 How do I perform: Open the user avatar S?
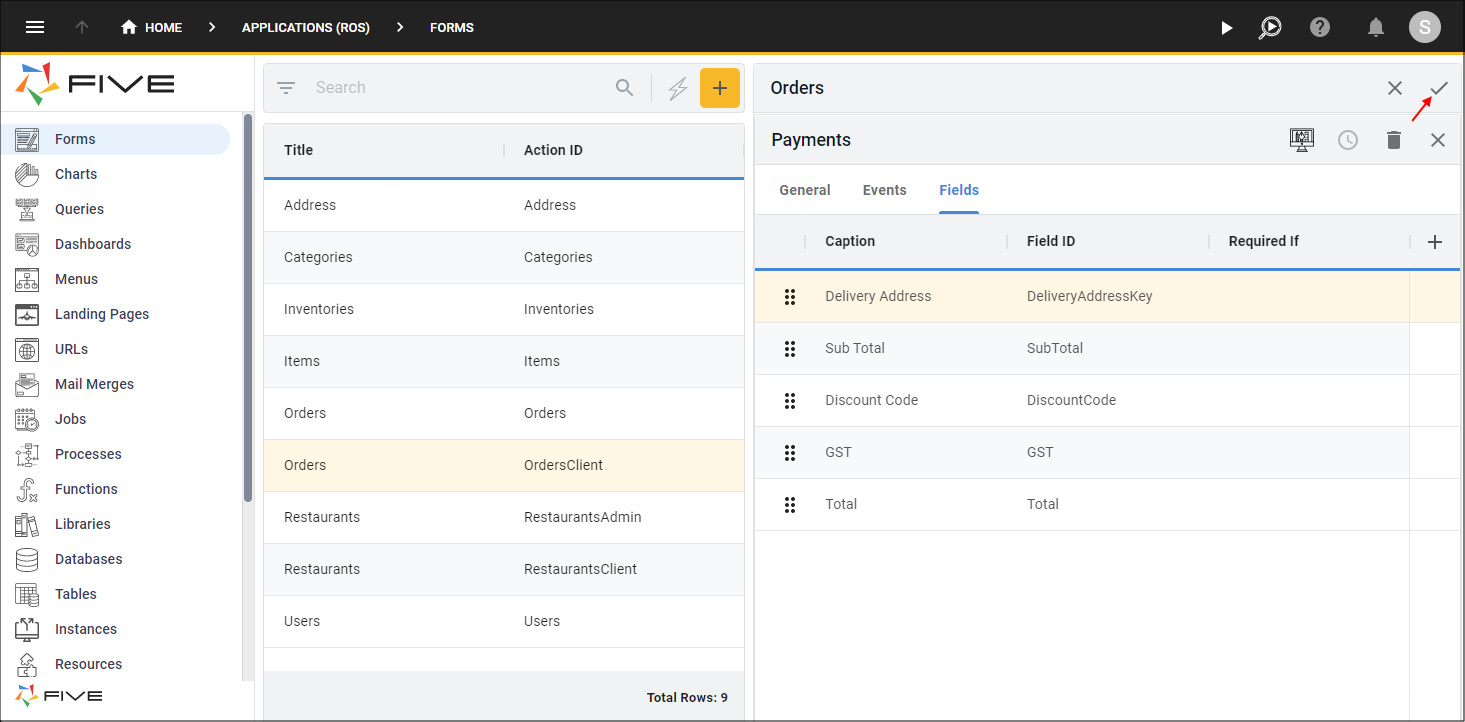[x=1424, y=27]
